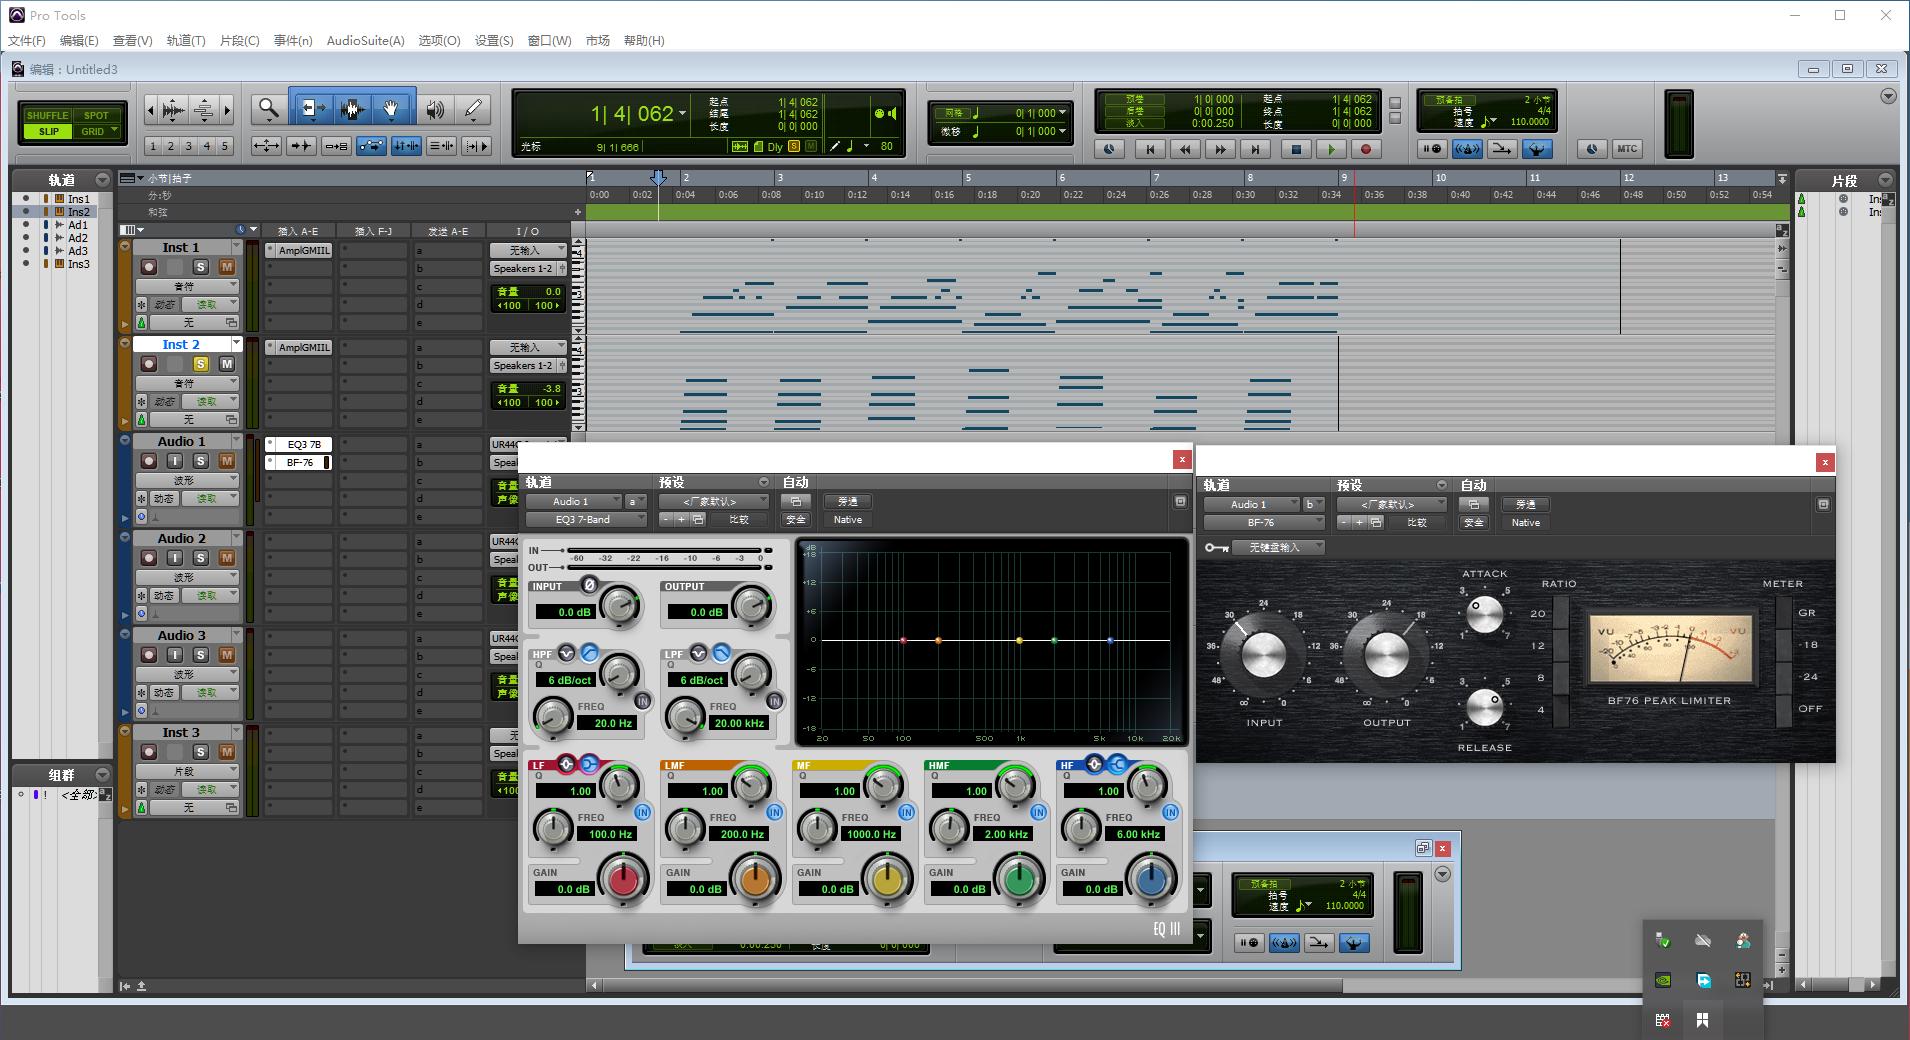Image resolution: width=1910 pixels, height=1040 pixels.
Task: Open the 轨道 list panel menu
Action: tap(102, 180)
